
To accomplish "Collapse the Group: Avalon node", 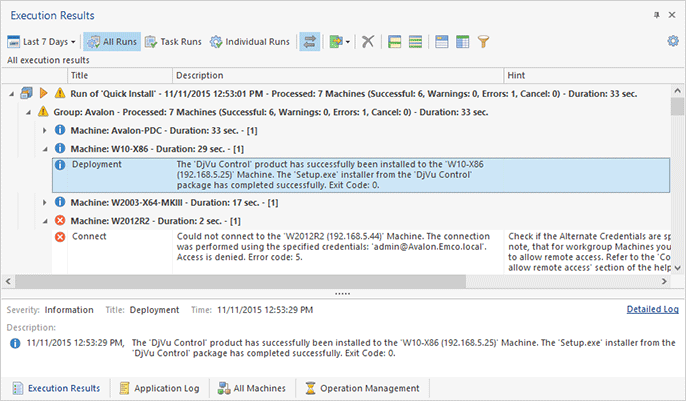I will point(28,112).
